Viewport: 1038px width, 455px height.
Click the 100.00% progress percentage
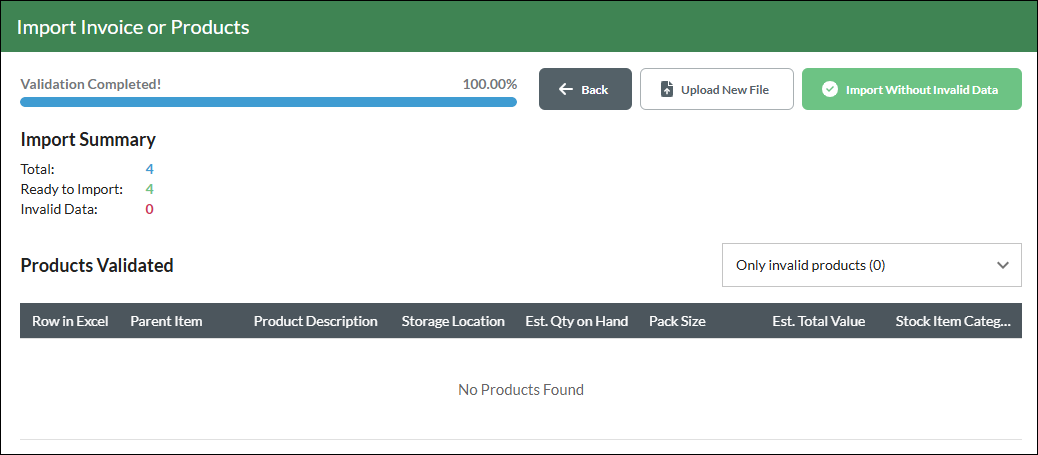490,84
